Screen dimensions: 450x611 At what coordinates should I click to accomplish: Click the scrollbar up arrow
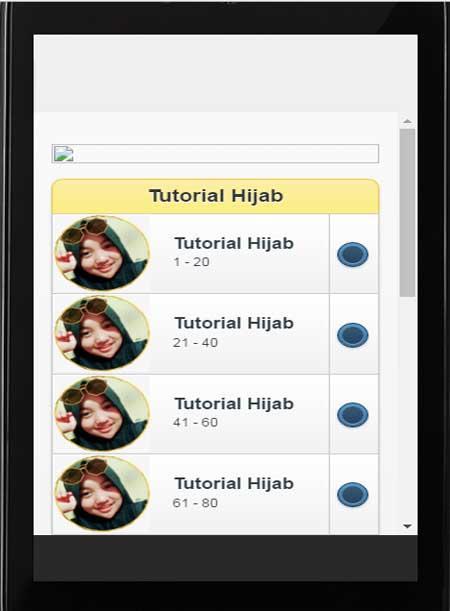tap(407, 121)
